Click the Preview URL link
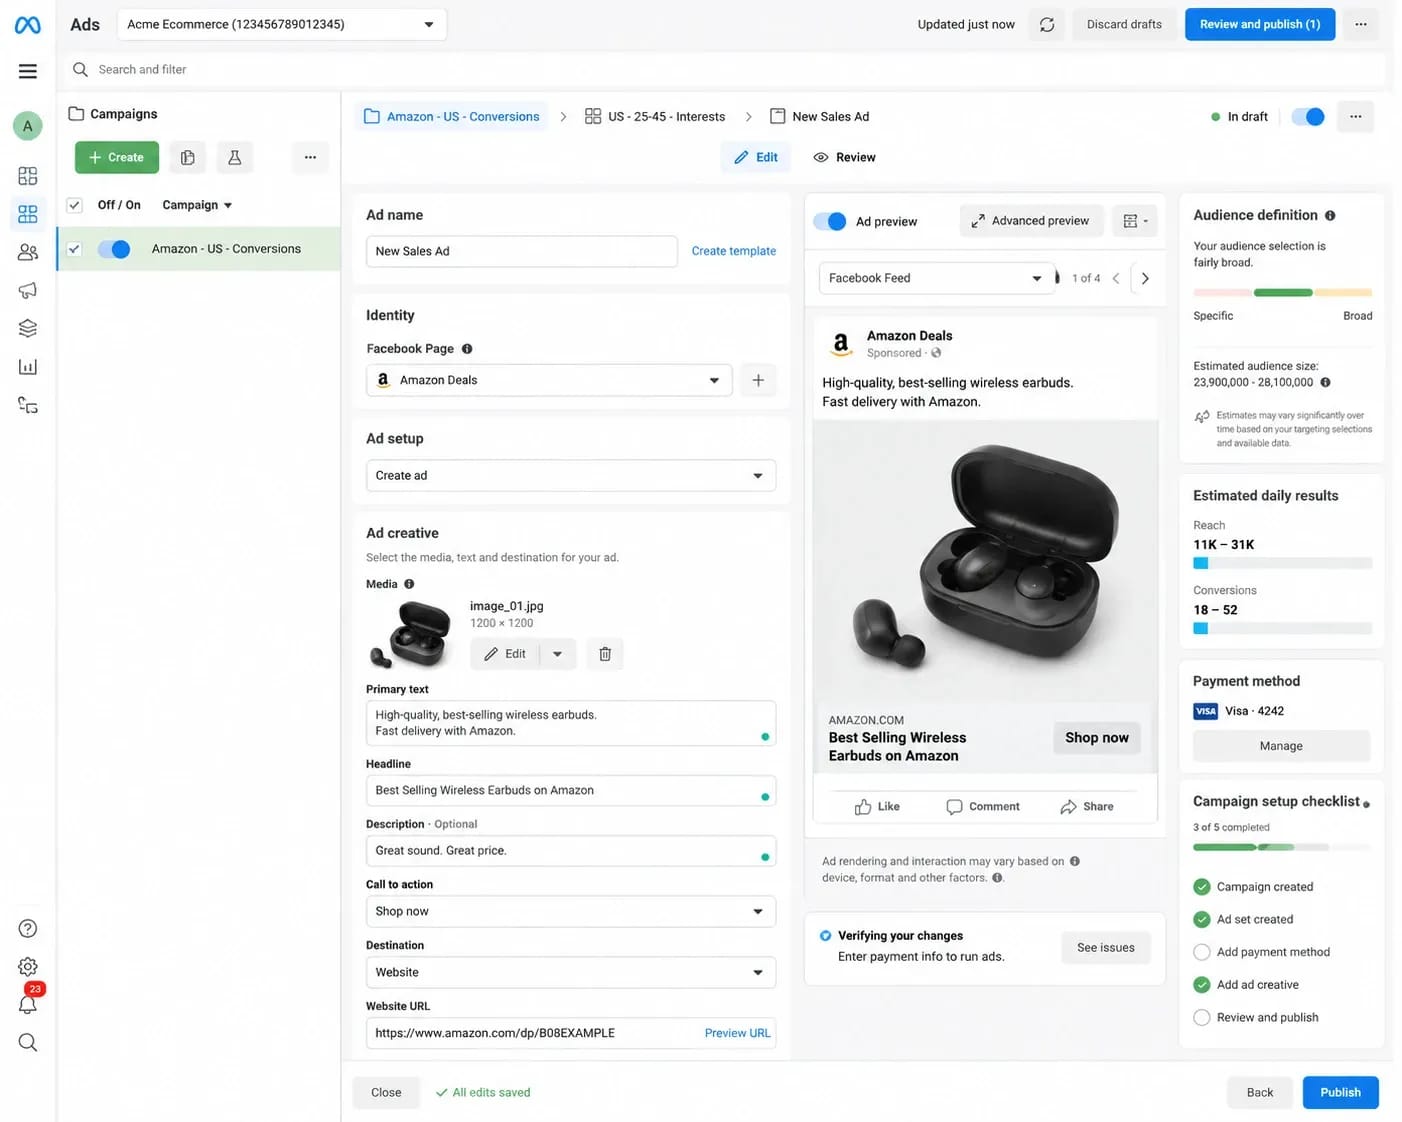 click(x=738, y=1033)
